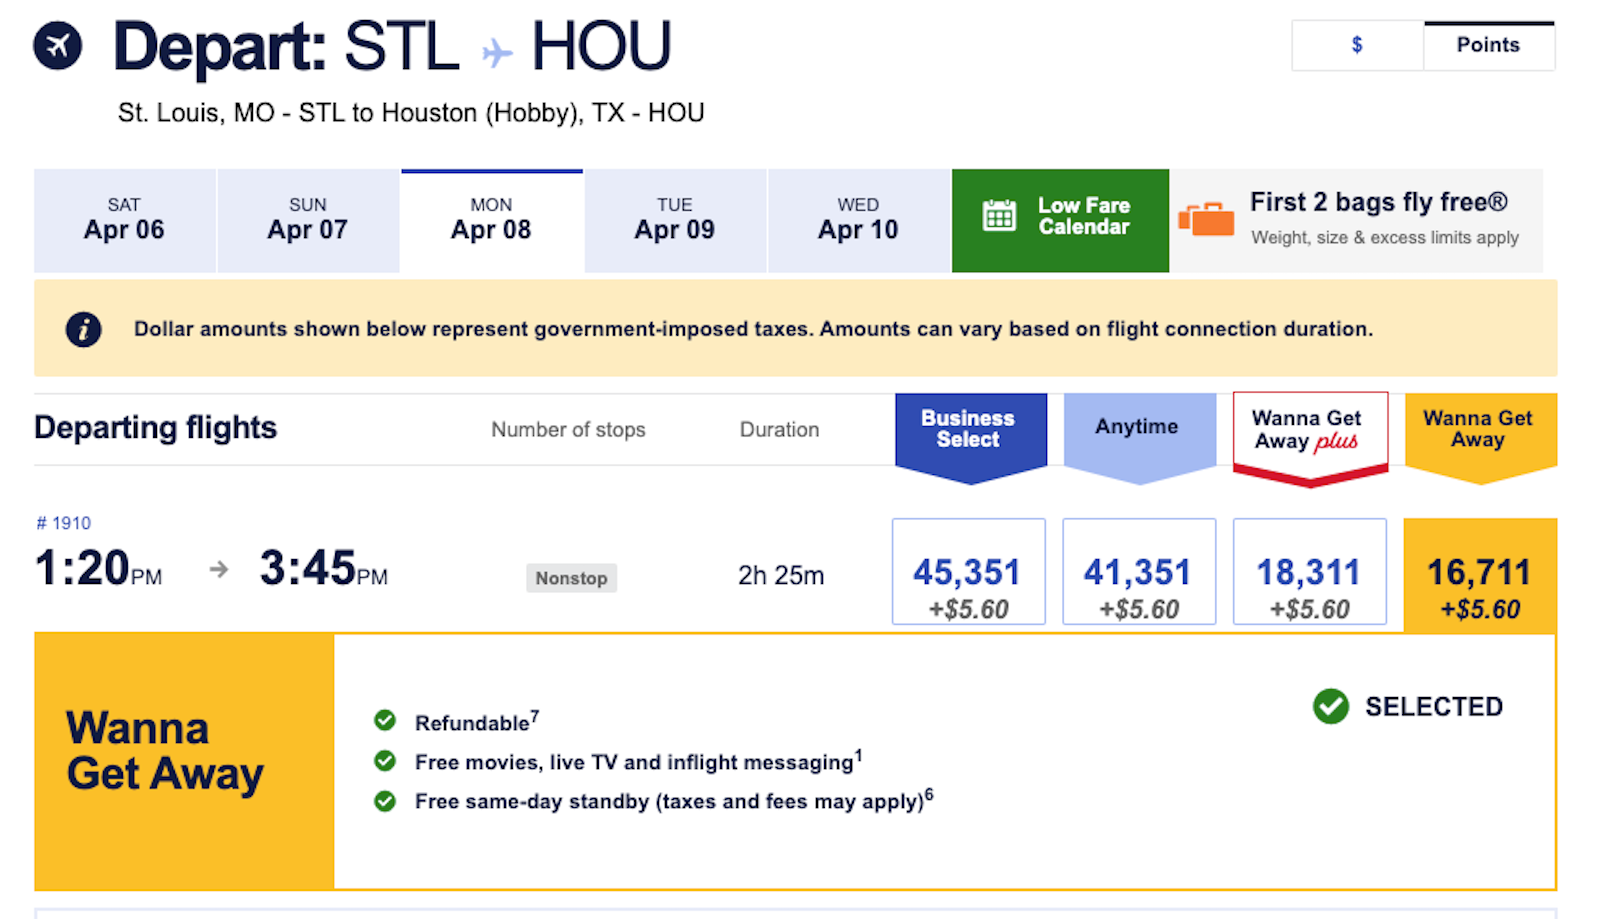
Task: Click the checkmark next to Refundable
Action: 385,720
